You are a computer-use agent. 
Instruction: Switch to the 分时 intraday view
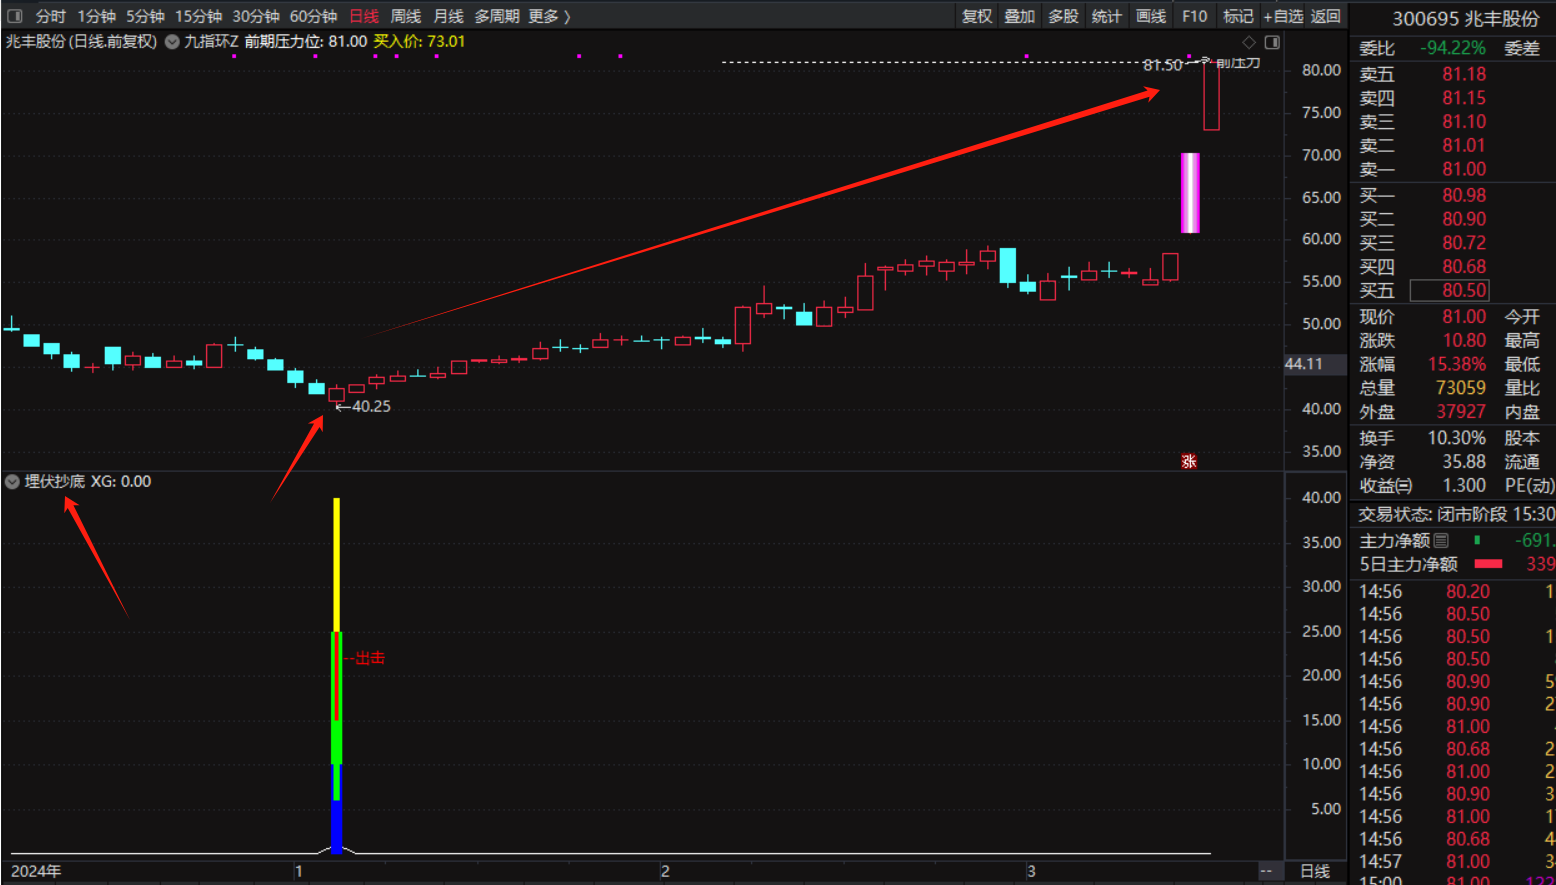[50, 16]
